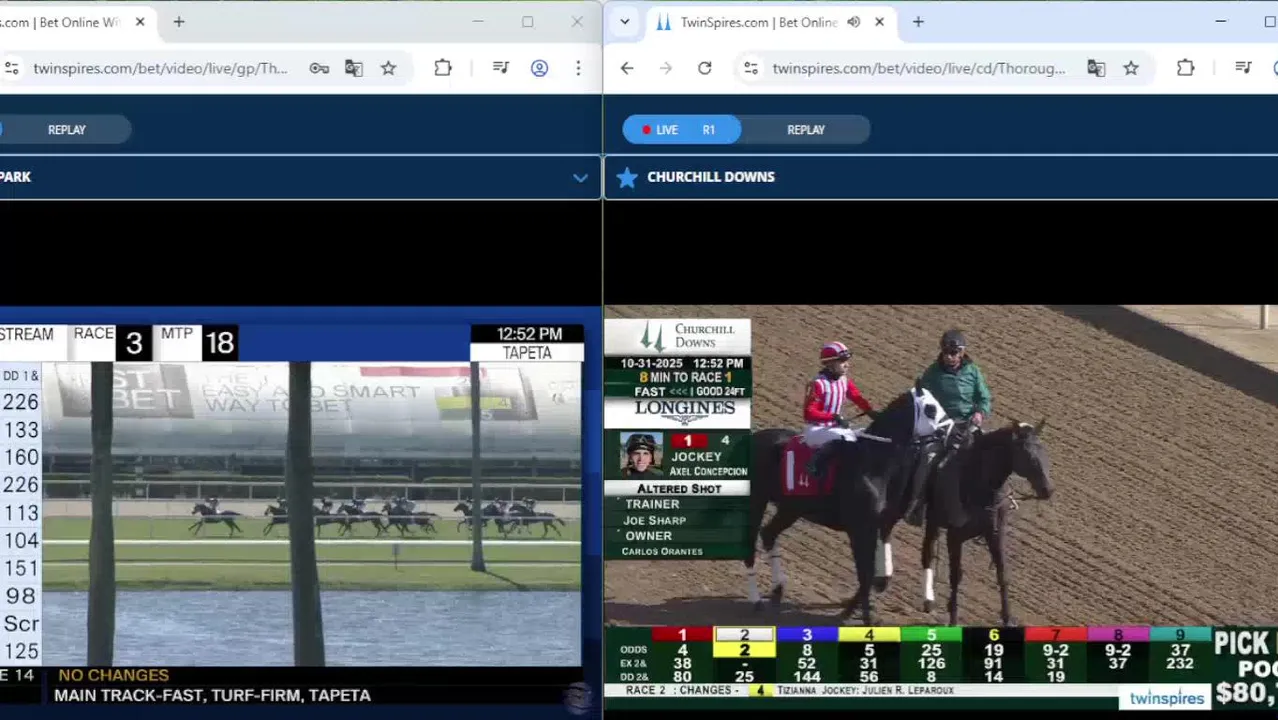Open media controls icon in the left window
The height and width of the screenshot is (720, 1278).
click(x=501, y=68)
